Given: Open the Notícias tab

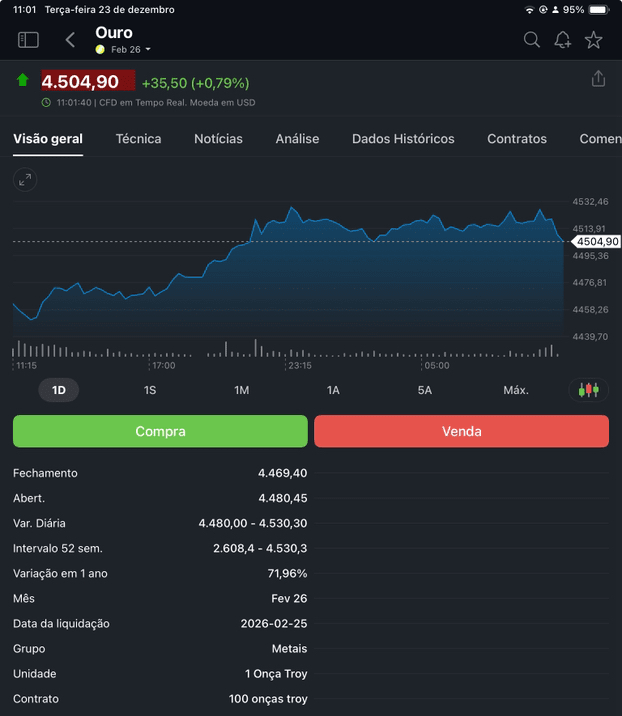Looking at the screenshot, I should point(218,139).
